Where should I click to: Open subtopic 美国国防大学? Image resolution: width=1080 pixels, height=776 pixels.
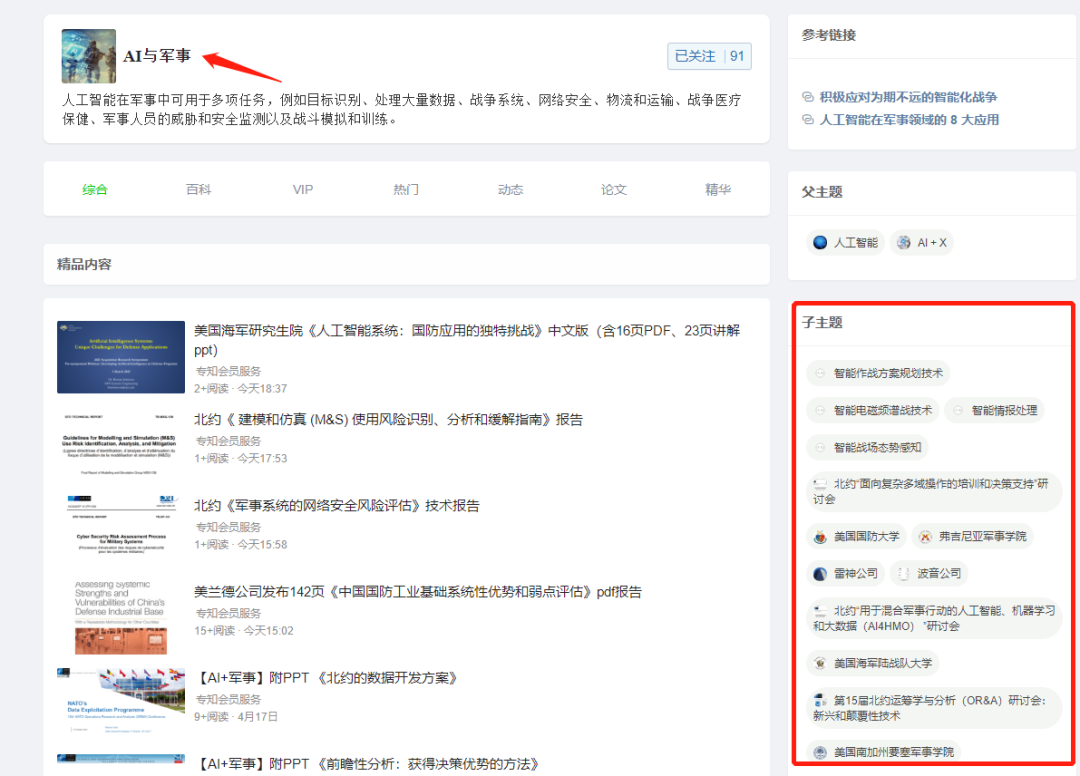(x=856, y=536)
